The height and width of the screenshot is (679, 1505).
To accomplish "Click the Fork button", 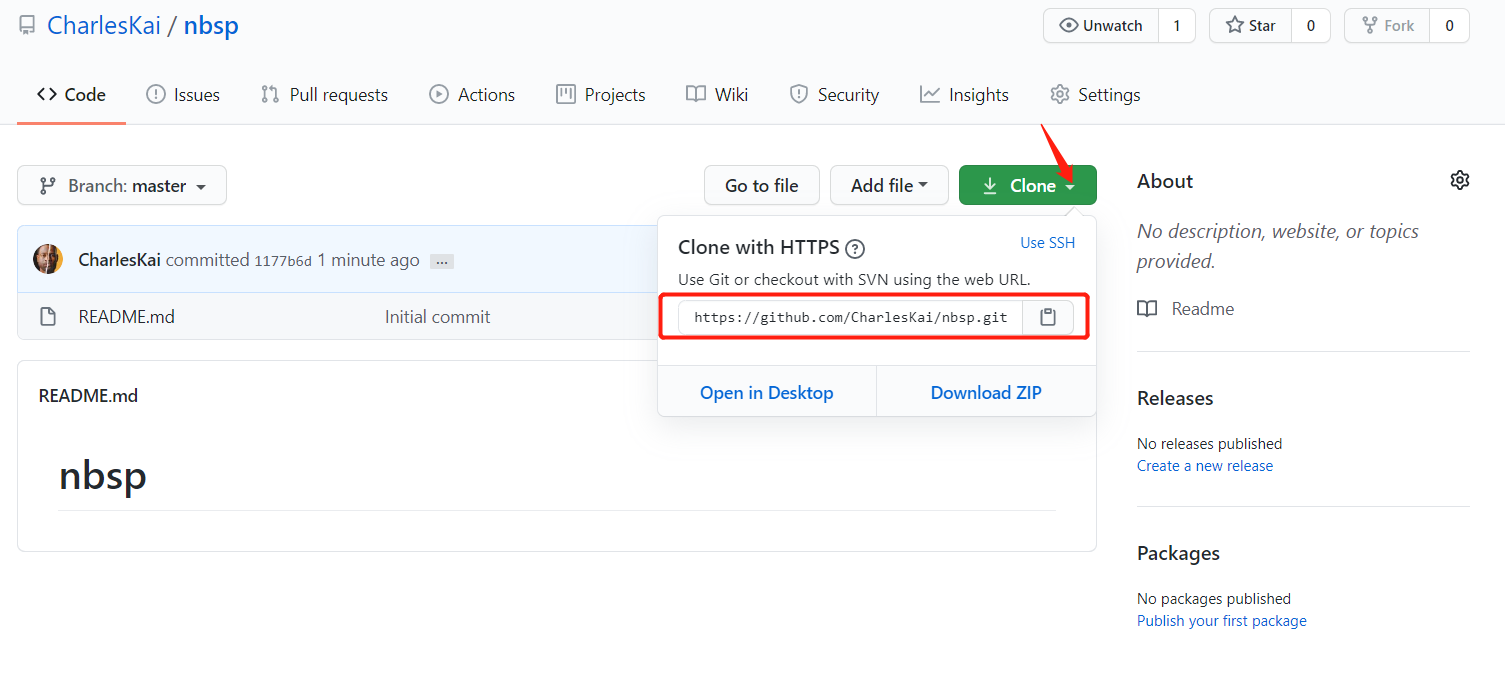I will tap(1387, 26).
